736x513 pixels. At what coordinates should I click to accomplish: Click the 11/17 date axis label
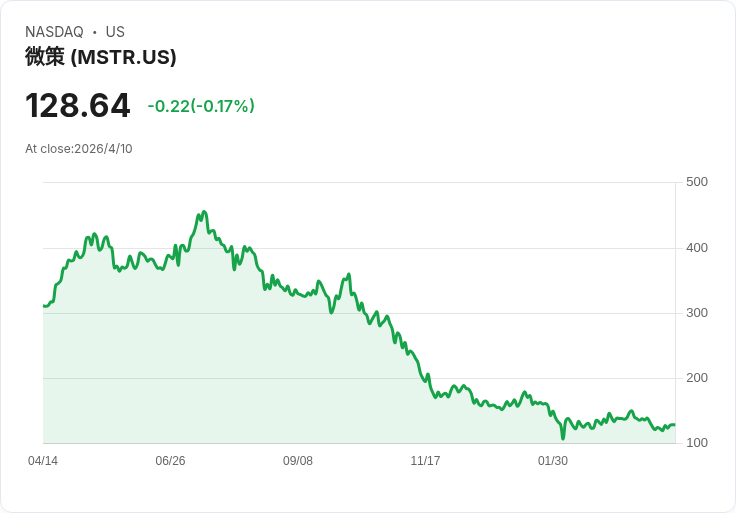(425, 461)
